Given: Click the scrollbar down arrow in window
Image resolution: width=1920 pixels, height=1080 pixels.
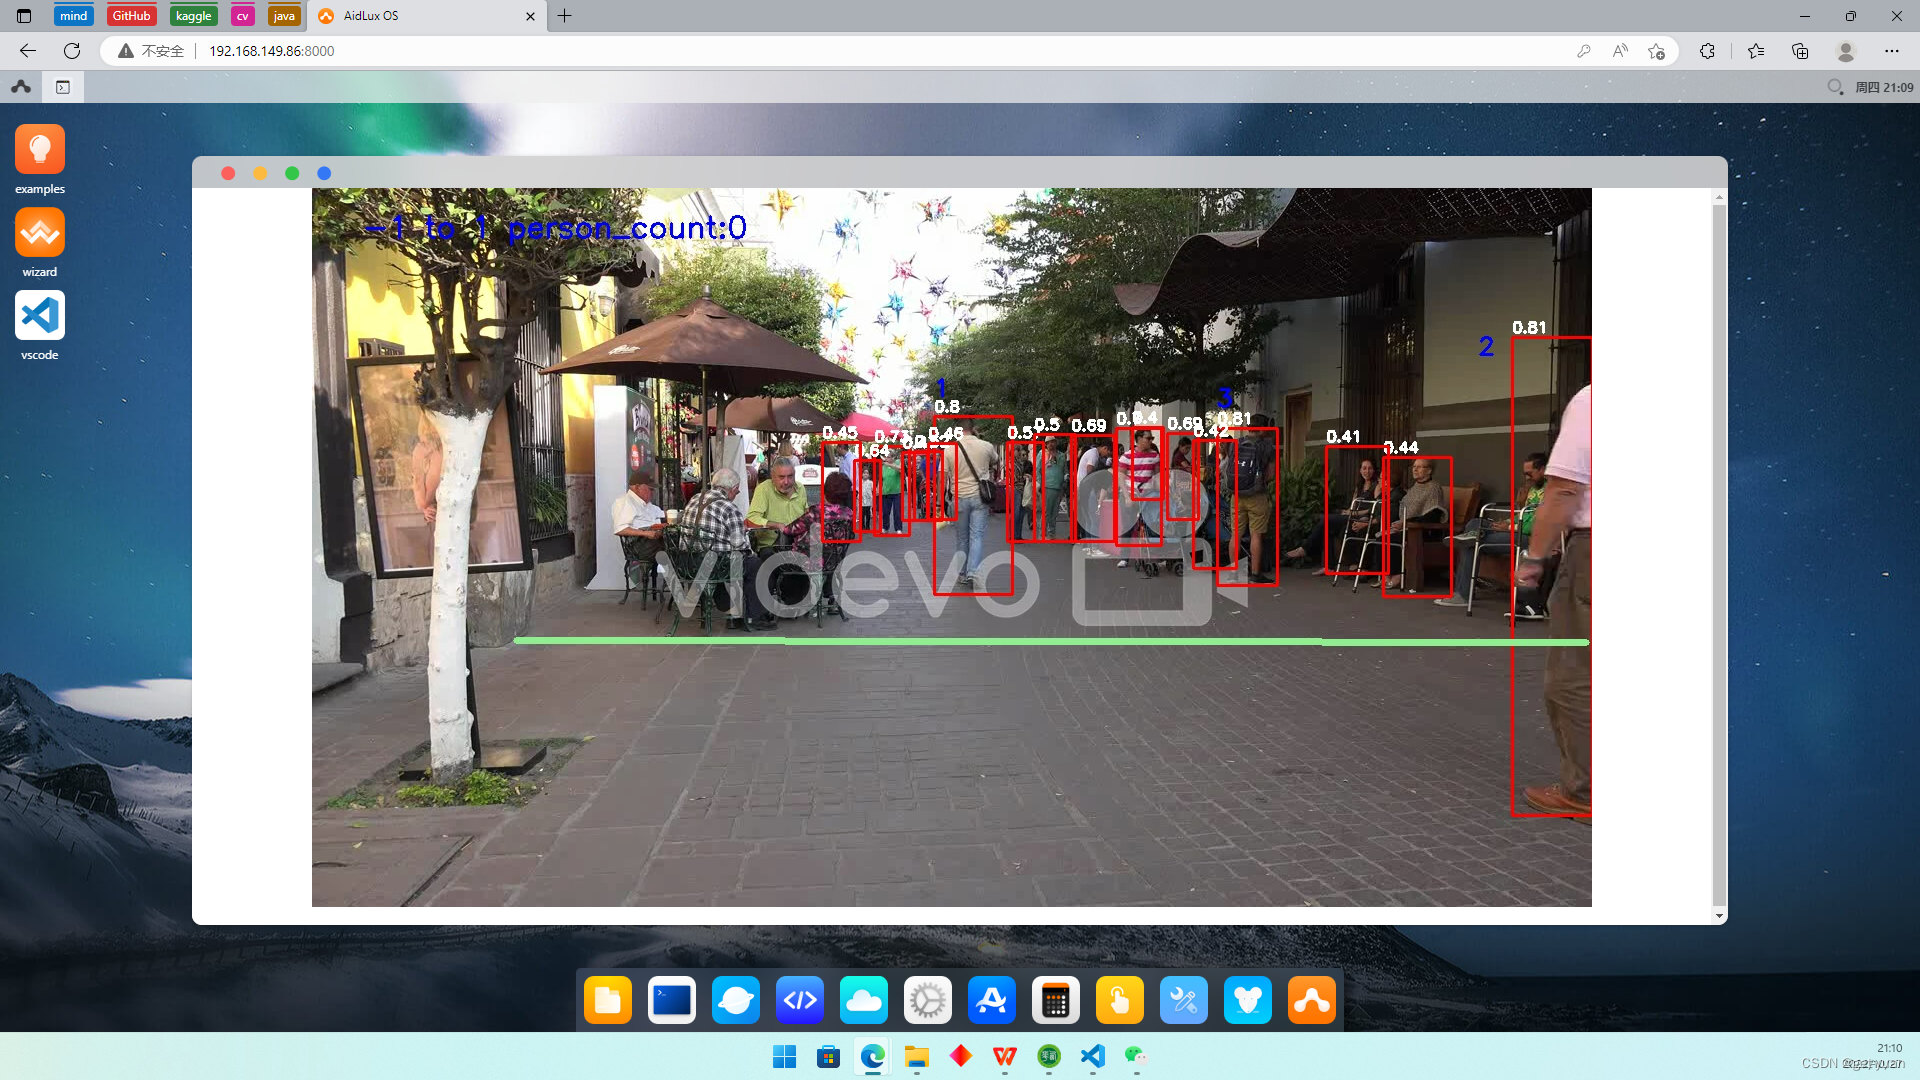Looking at the screenshot, I should (x=1719, y=915).
